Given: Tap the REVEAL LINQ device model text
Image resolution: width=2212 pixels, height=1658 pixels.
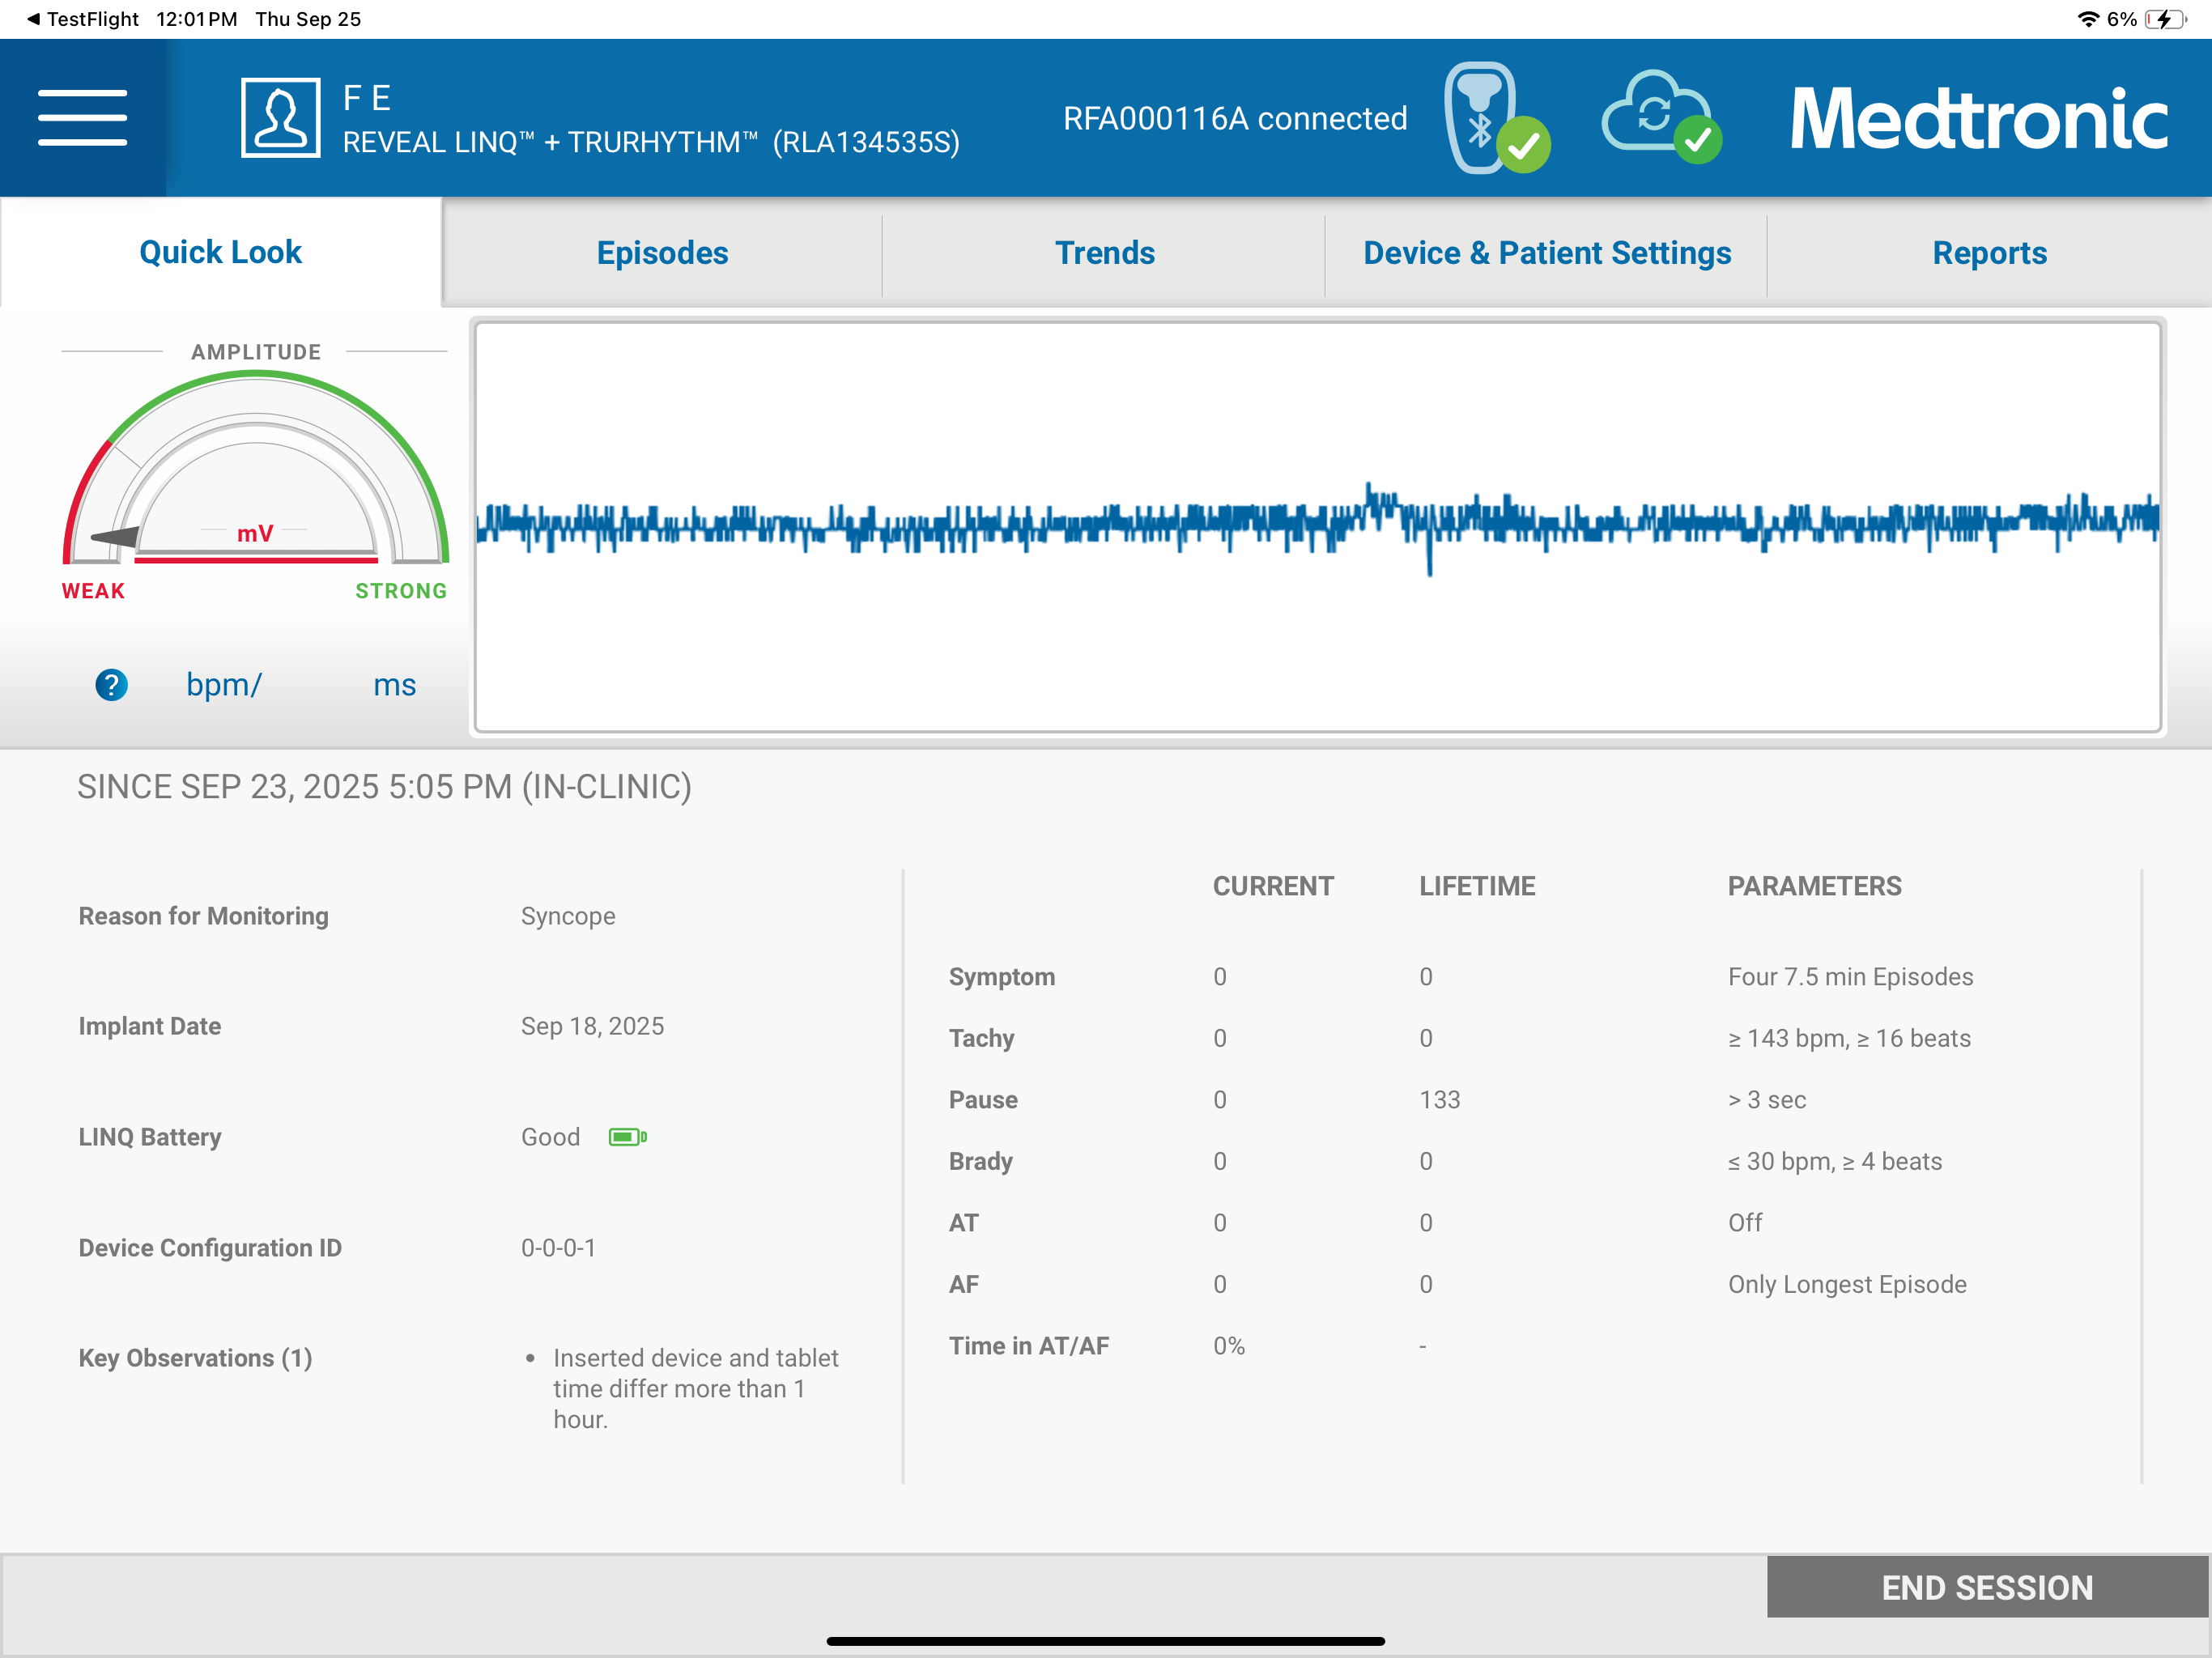Looking at the screenshot, I should [x=651, y=143].
